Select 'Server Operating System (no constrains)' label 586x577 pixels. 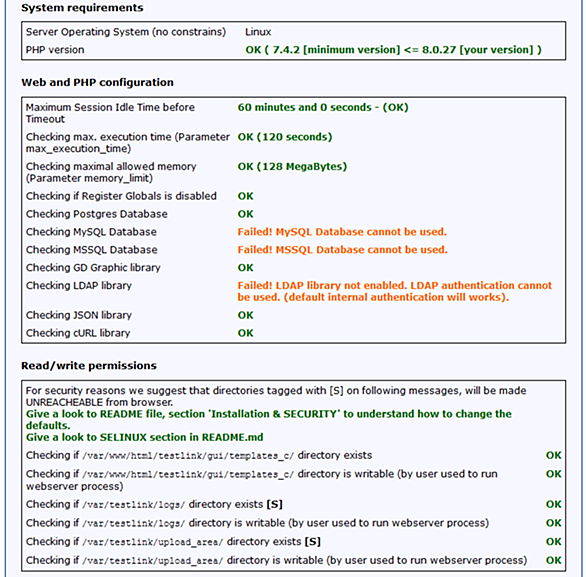click(126, 32)
